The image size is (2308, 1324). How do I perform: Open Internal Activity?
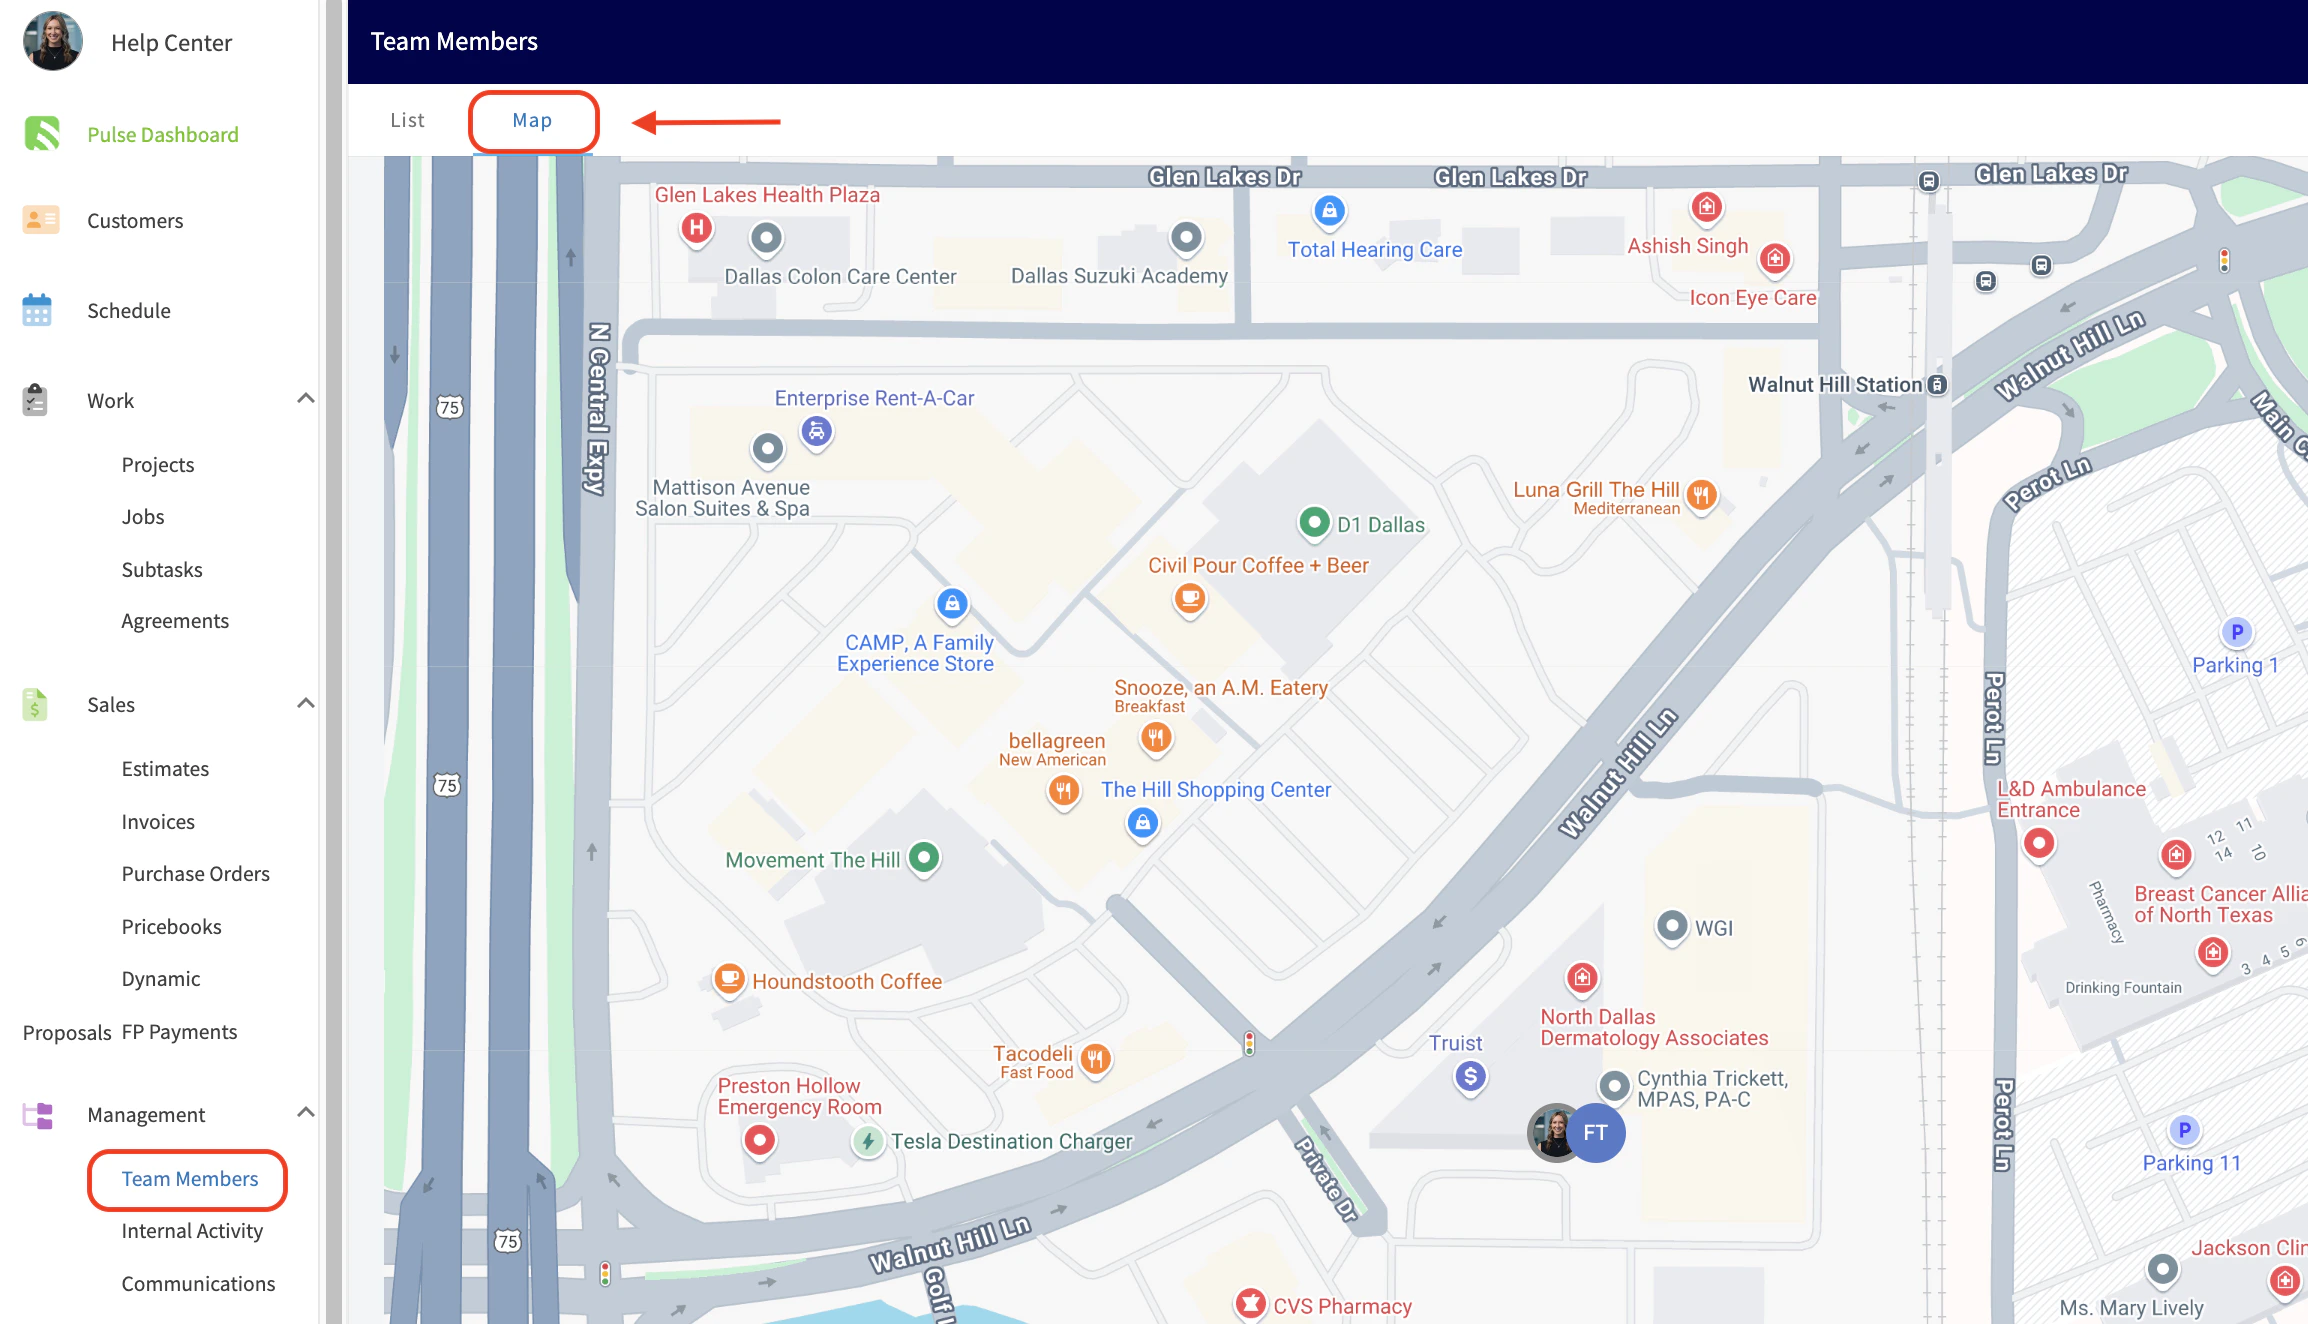click(192, 1231)
